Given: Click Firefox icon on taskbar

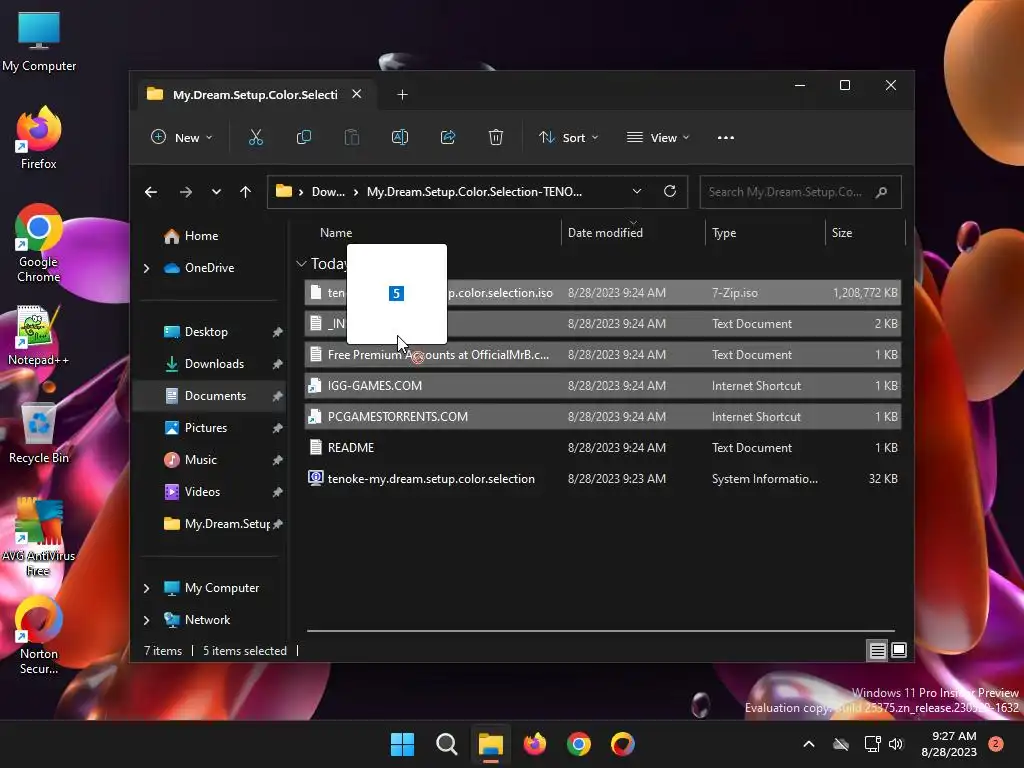Looking at the screenshot, I should 535,744.
